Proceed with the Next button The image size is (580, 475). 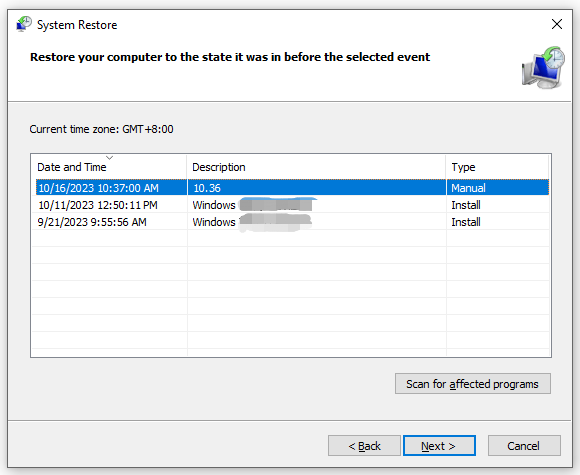439,446
